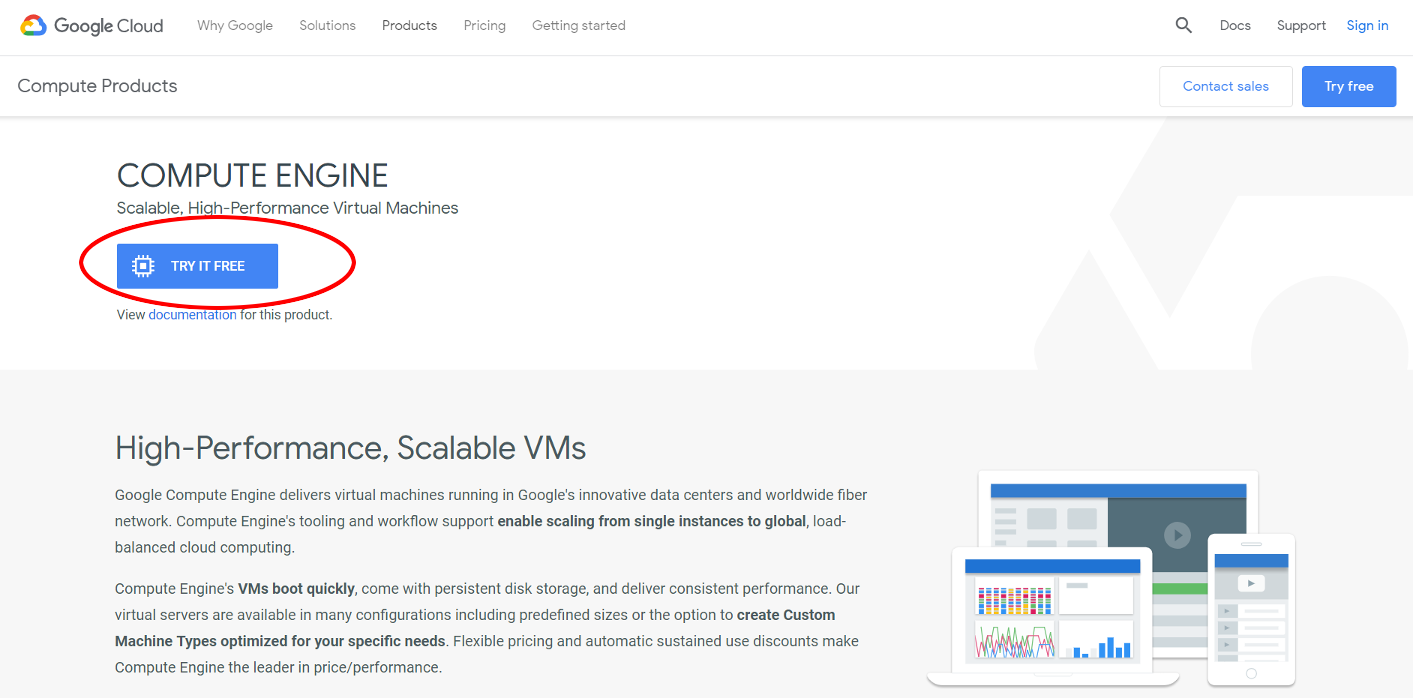Click the COMPUTE ENGINE title
This screenshot has width=1413, height=698.
[x=252, y=176]
